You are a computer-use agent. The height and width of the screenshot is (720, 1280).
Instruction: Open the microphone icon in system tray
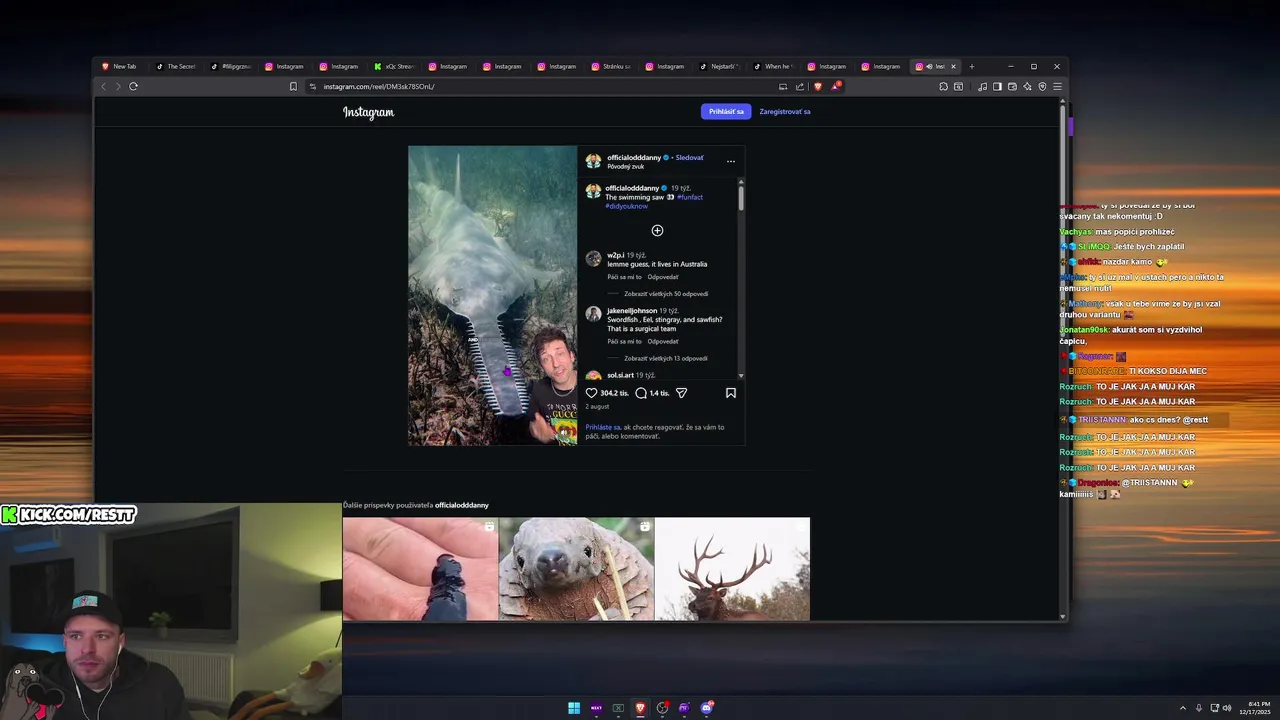coord(1199,708)
